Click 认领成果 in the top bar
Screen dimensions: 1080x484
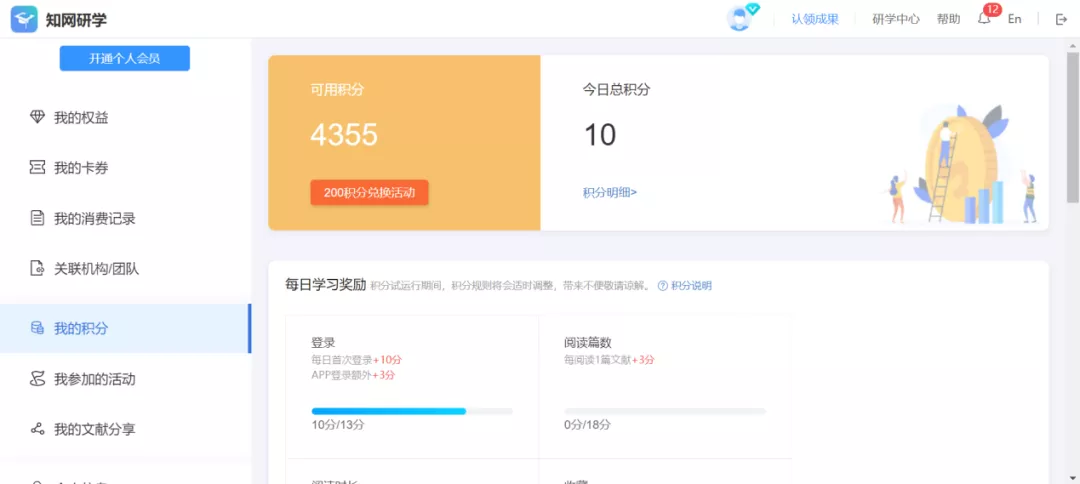pyautogui.click(x=815, y=19)
